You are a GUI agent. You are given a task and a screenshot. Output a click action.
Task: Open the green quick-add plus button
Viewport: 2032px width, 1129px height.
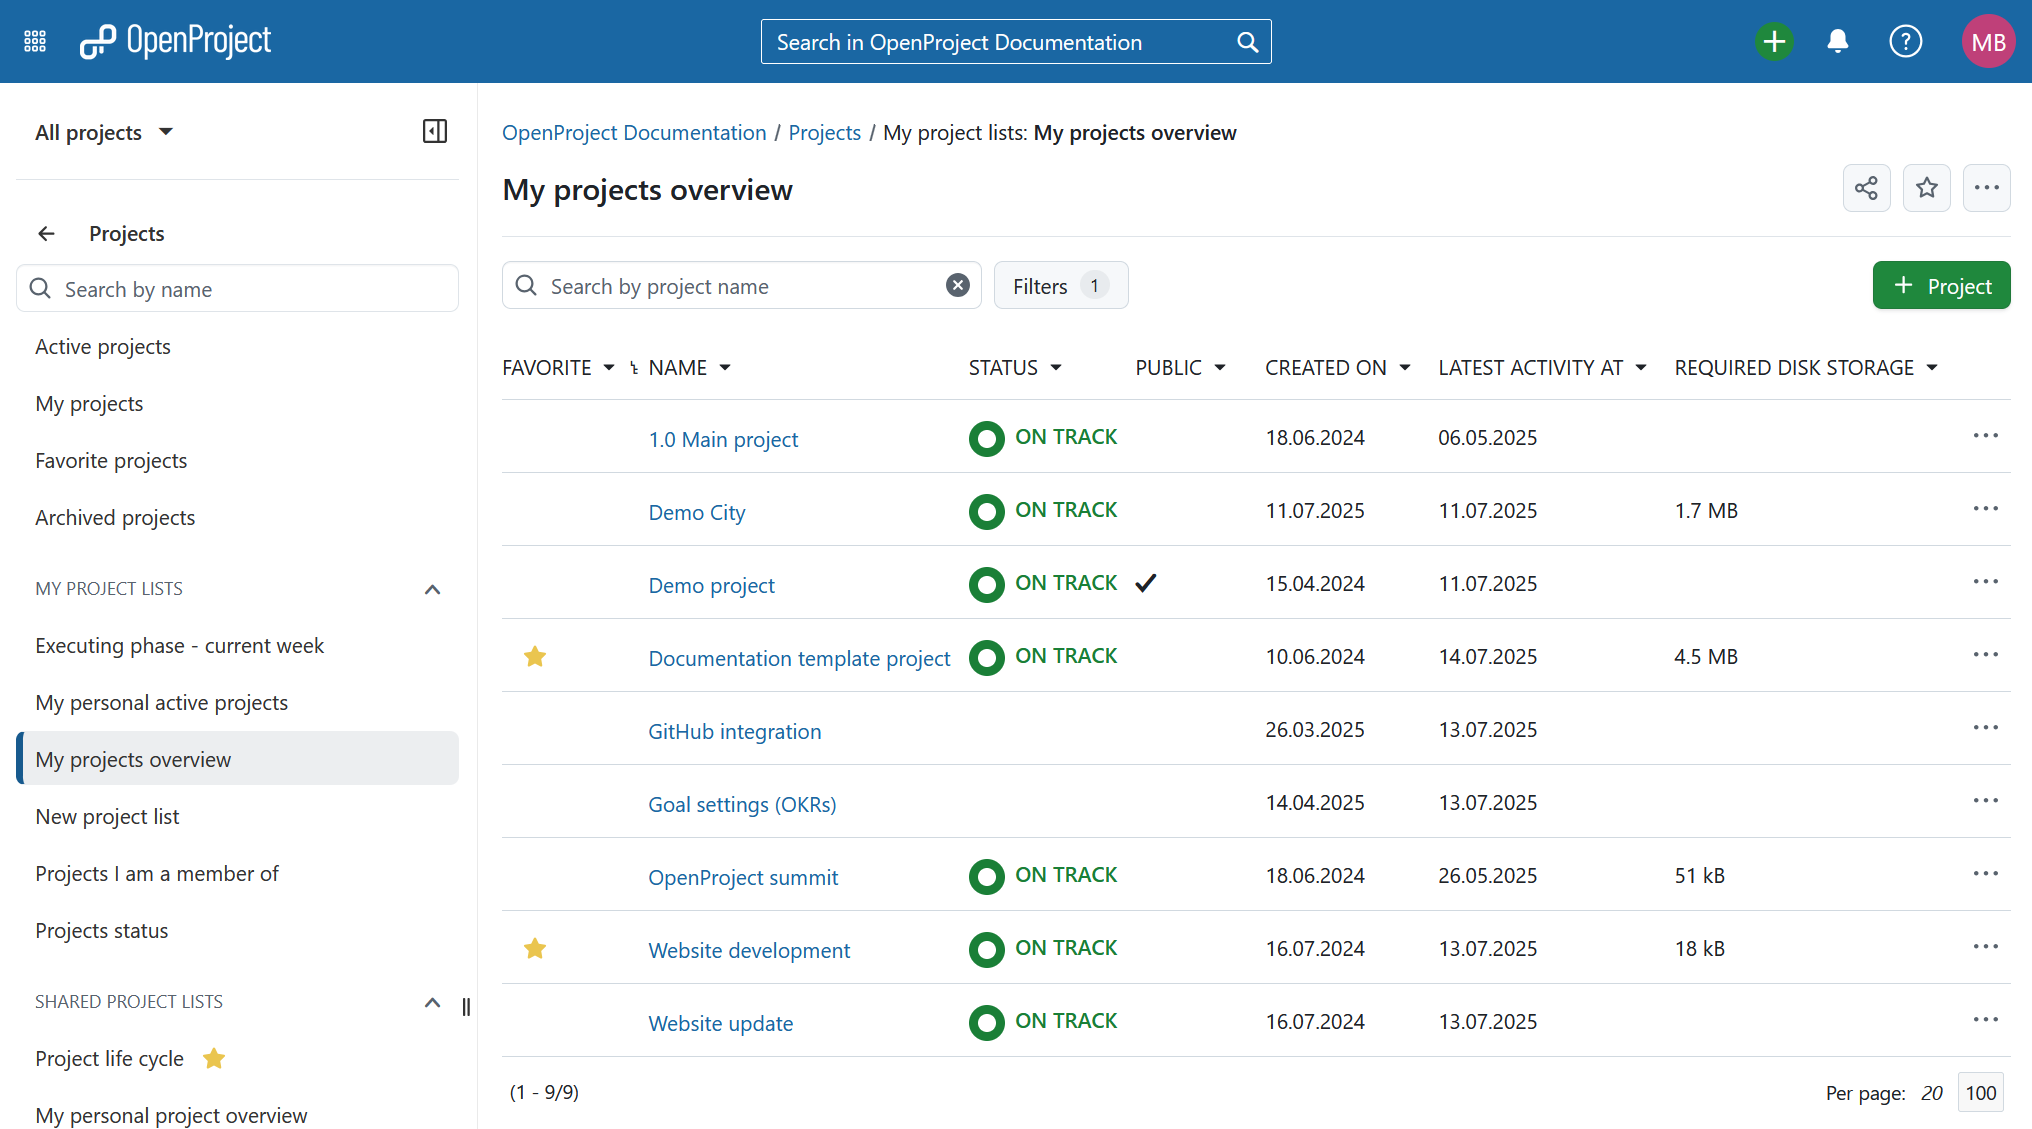1774,41
